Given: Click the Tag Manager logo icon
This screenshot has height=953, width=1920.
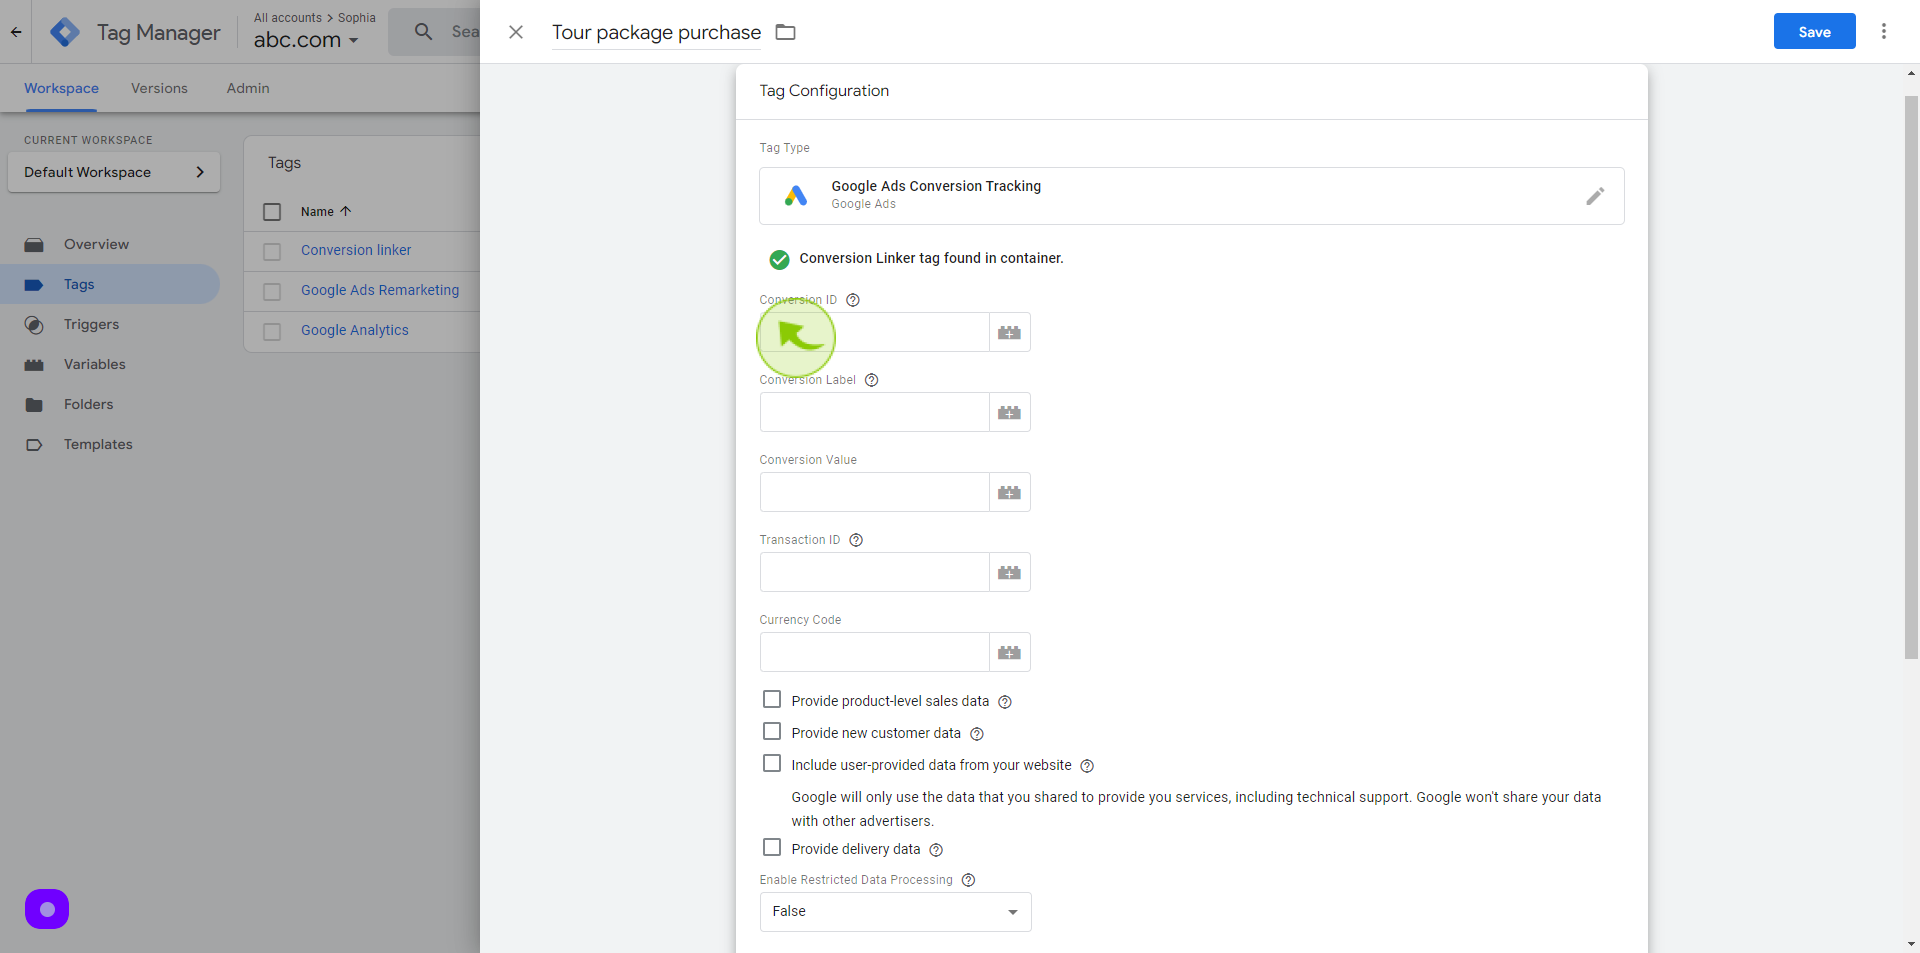Looking at the screenshot, I should 65,32.
